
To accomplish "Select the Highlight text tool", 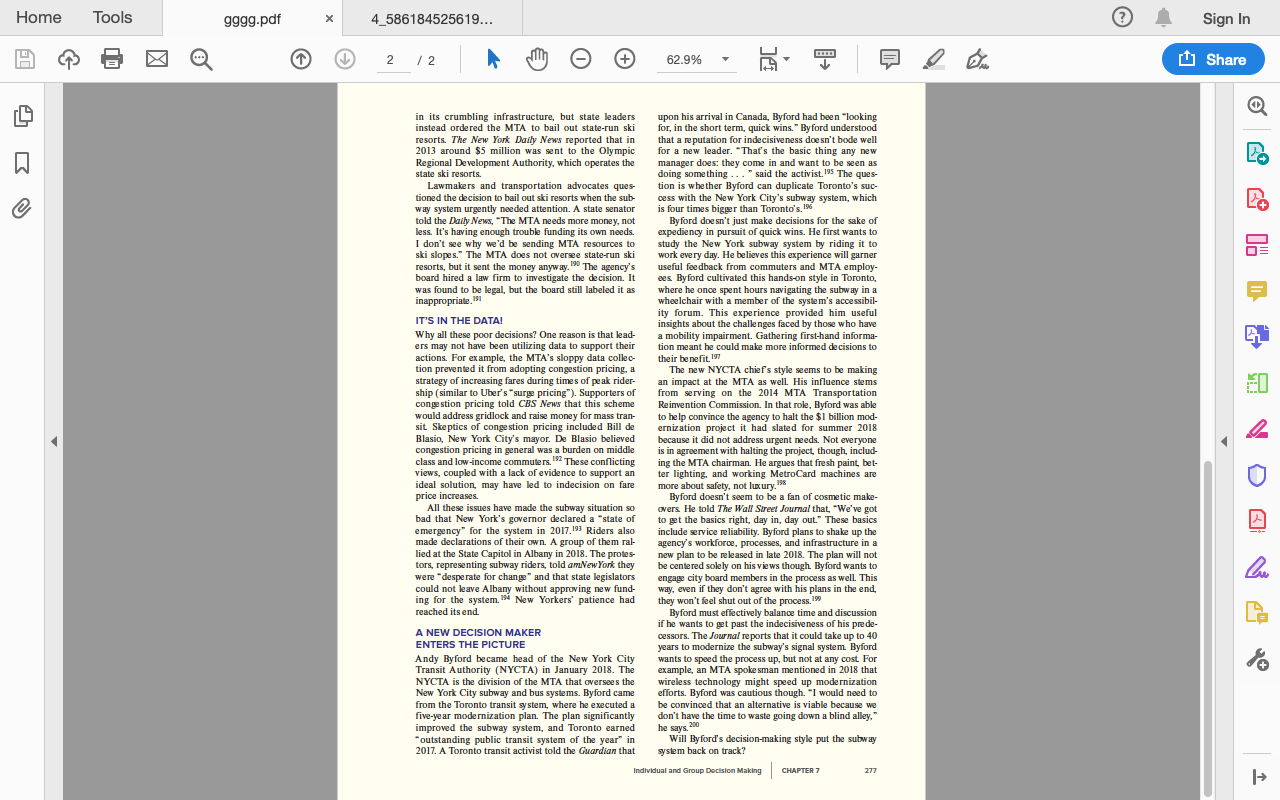I will tap(933, 59).
